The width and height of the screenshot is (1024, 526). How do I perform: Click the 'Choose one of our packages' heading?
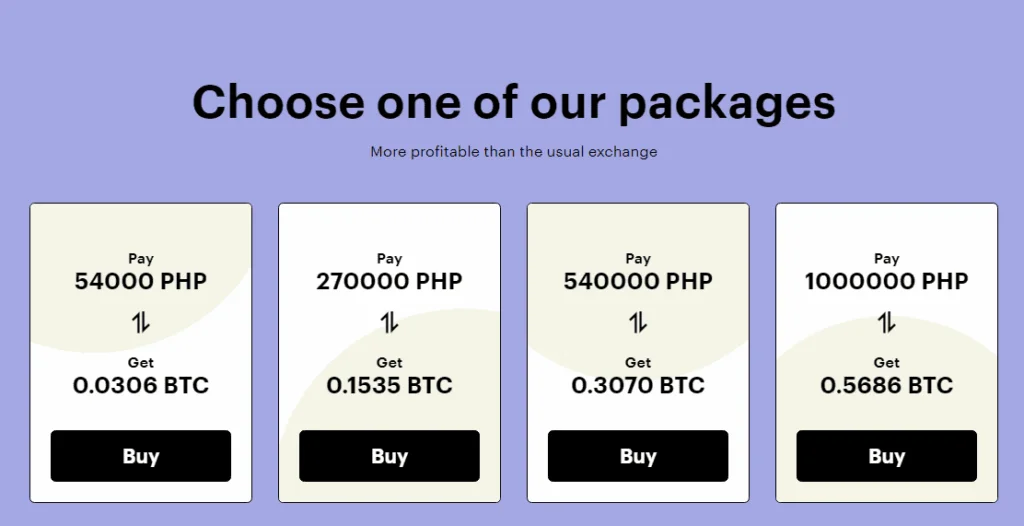(513, 102)
